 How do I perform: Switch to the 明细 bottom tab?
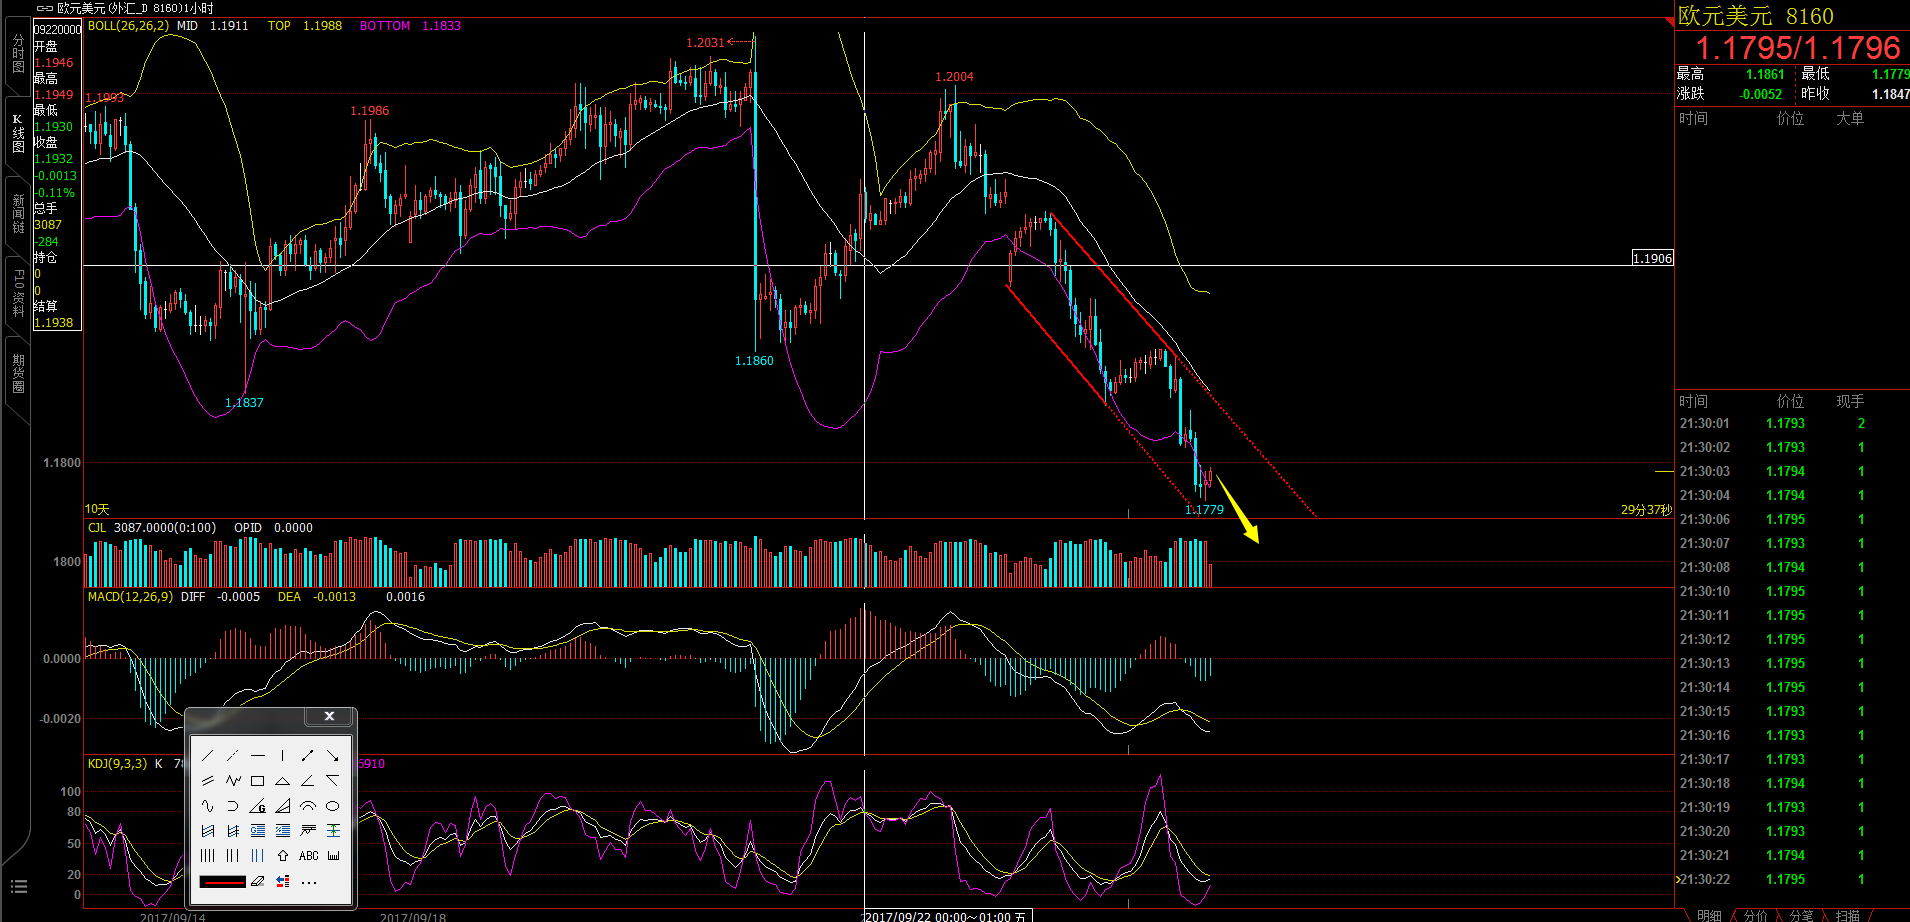point(1709,915)
